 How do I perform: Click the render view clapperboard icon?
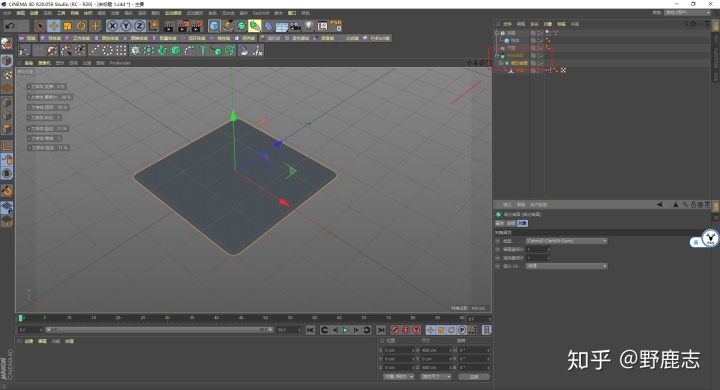click(x=169, y=26)
